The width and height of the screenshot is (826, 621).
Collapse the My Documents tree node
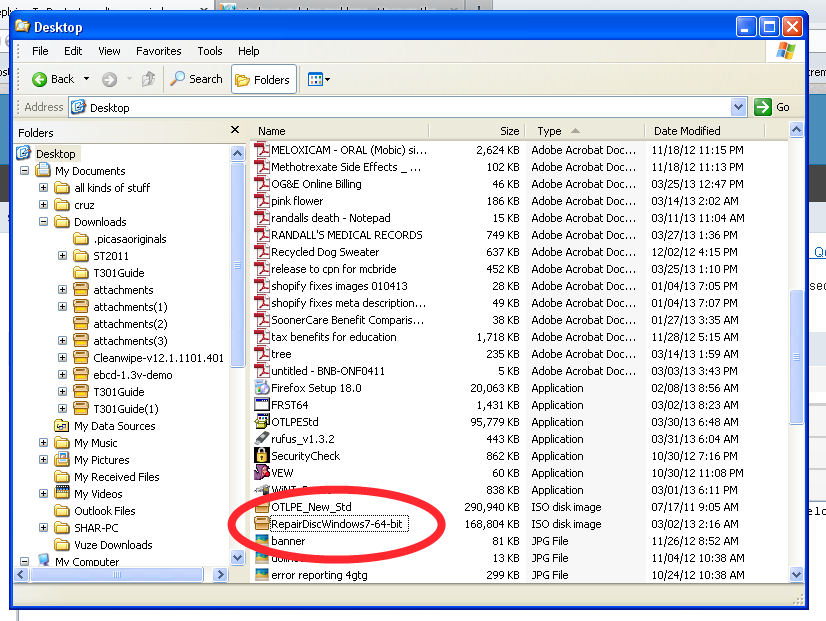tap(24, 171)
